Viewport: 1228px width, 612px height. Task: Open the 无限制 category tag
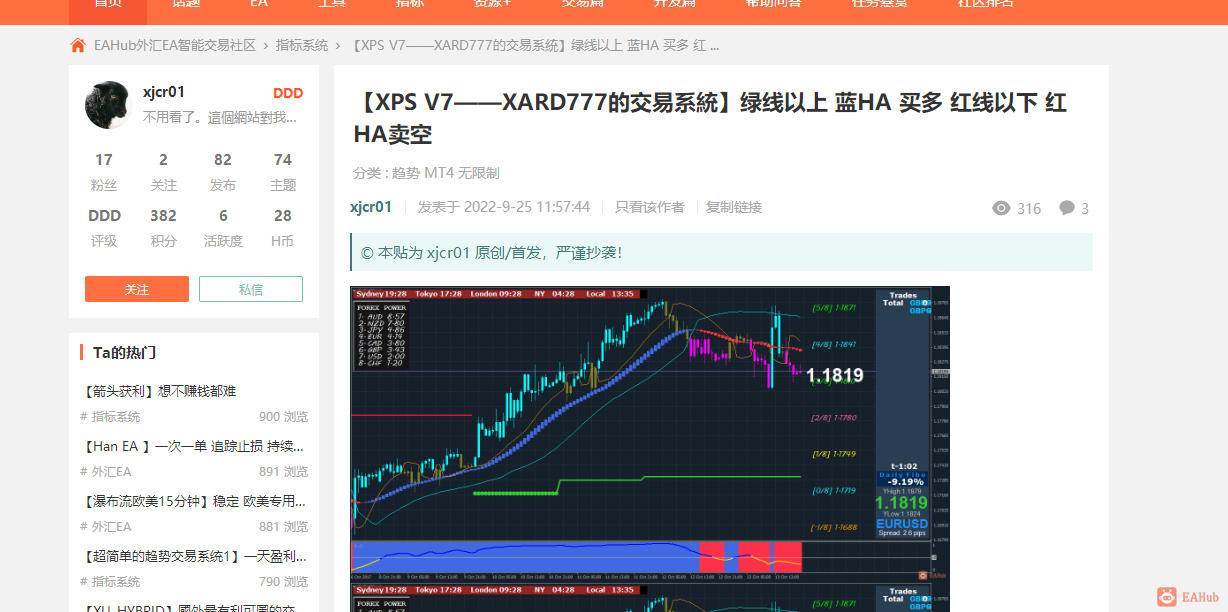tap(479, 173)
